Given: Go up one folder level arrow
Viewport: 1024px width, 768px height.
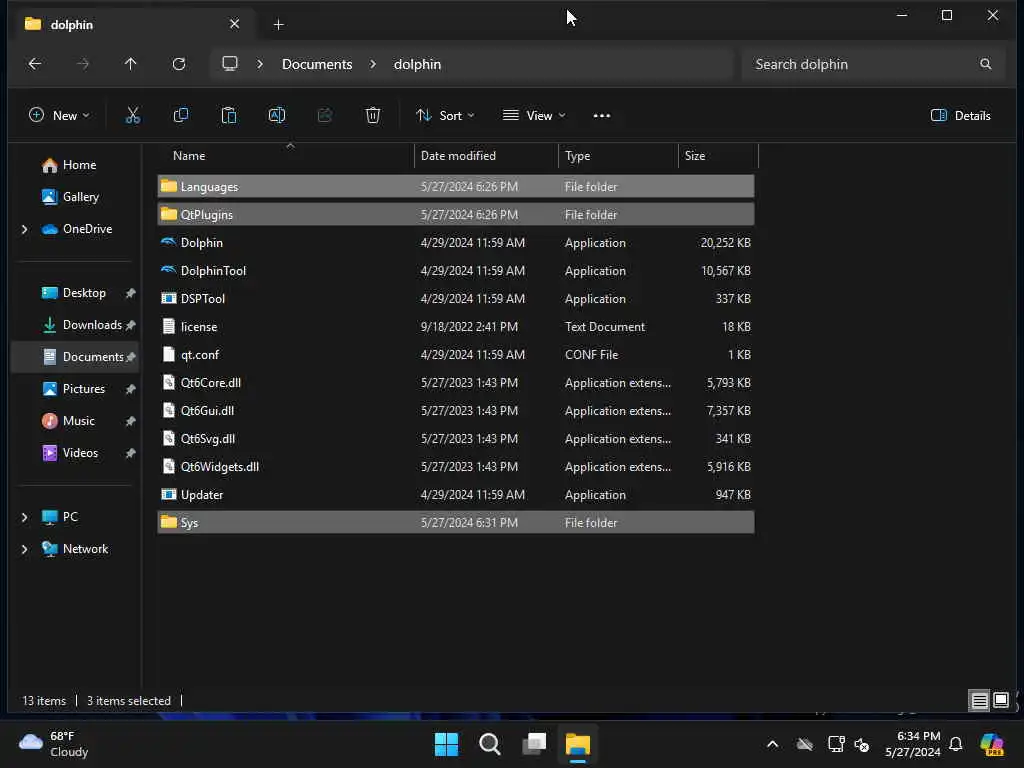Looking at the screenshot, I should (x=131, y=64).
